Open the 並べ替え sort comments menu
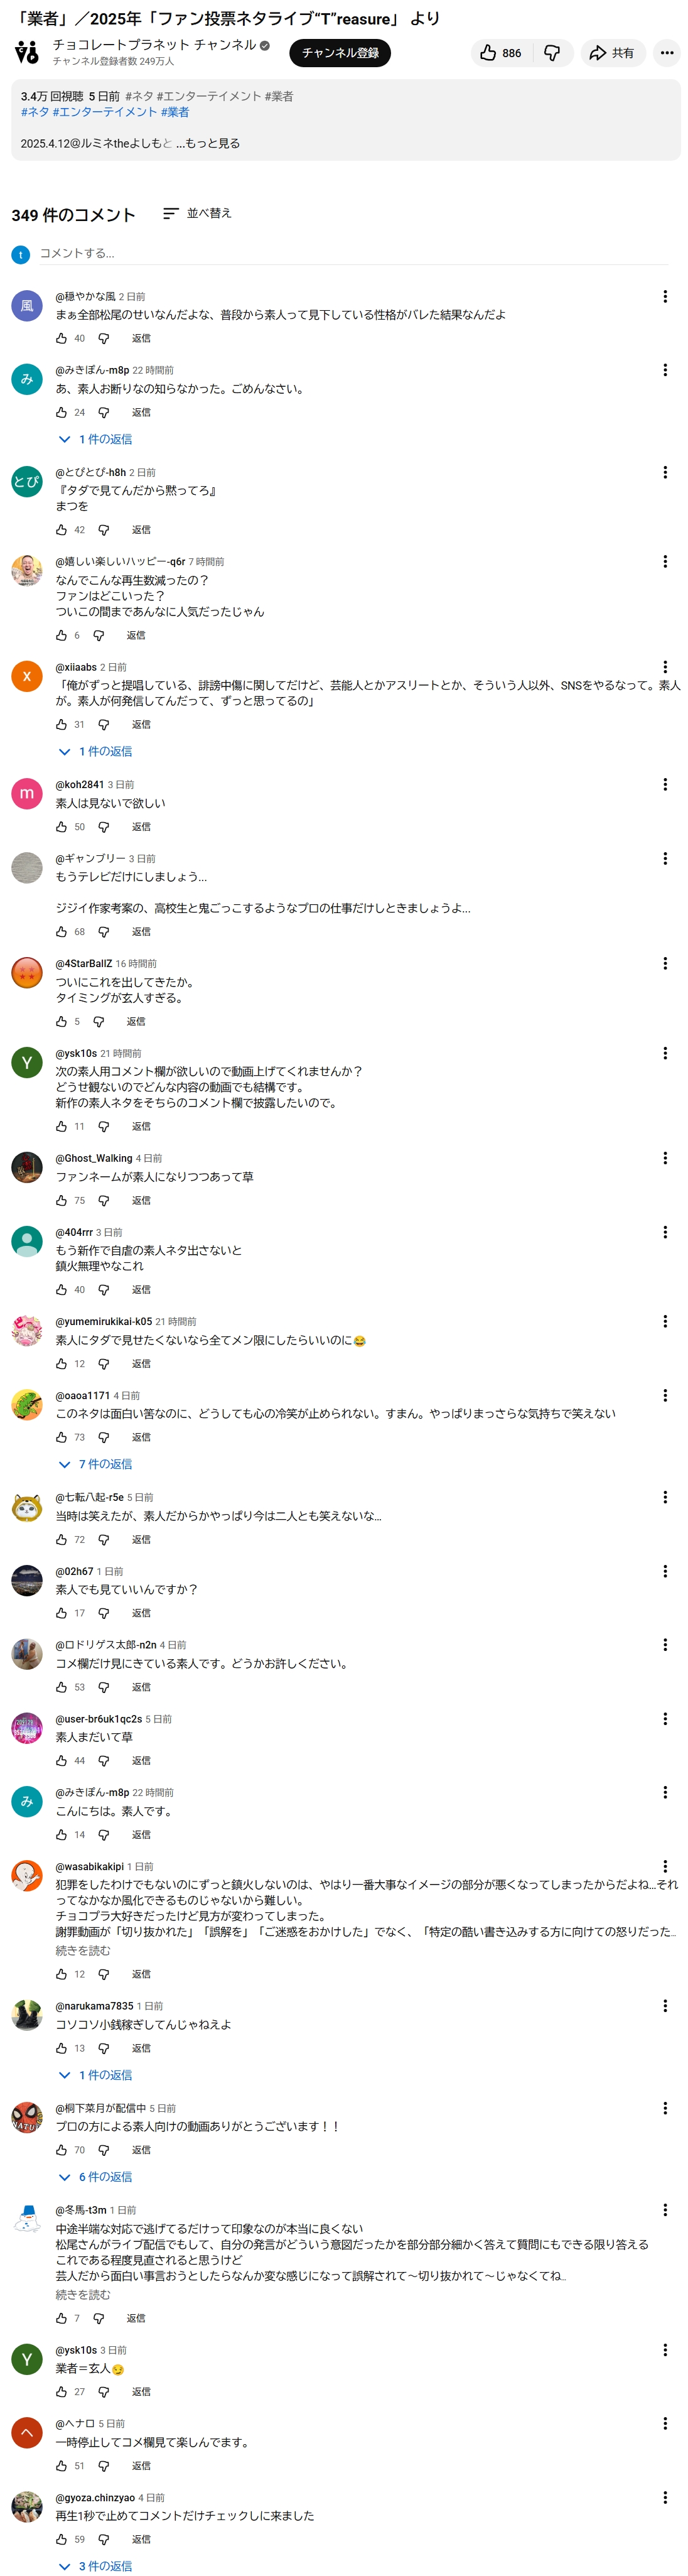The image size is (688, 2576). click(x=197, y=213)
